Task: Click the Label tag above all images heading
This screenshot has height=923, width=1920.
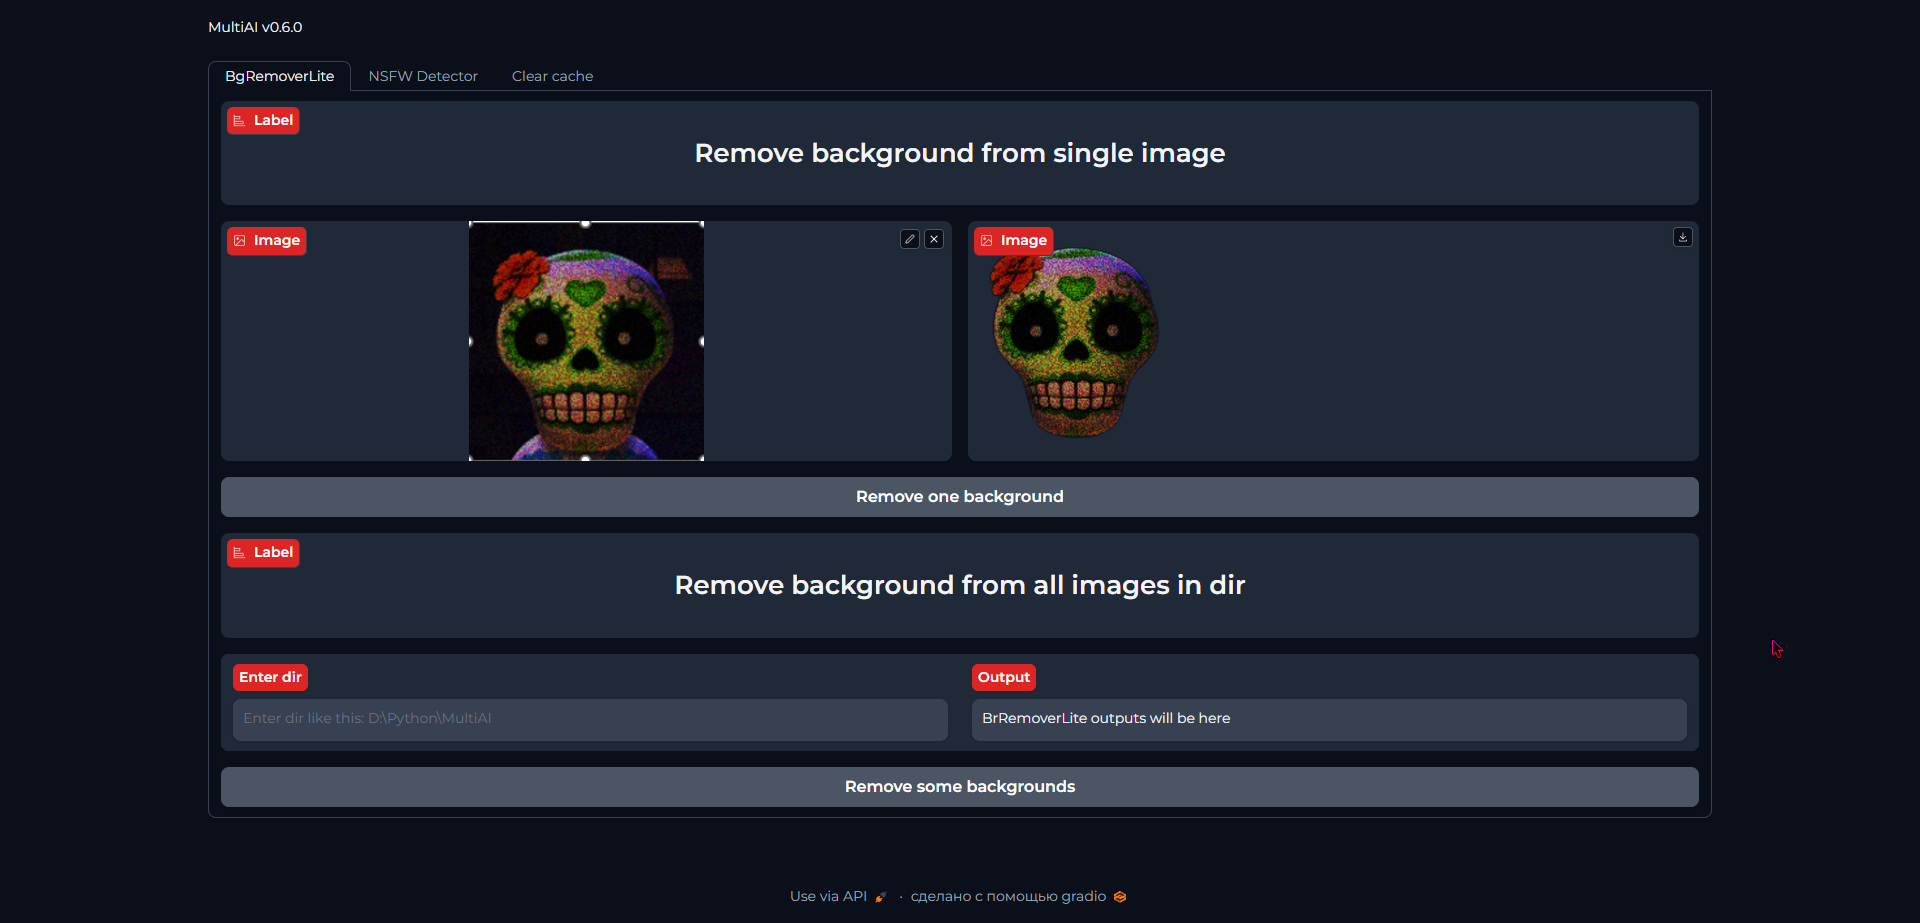Action: coord(263,553)
